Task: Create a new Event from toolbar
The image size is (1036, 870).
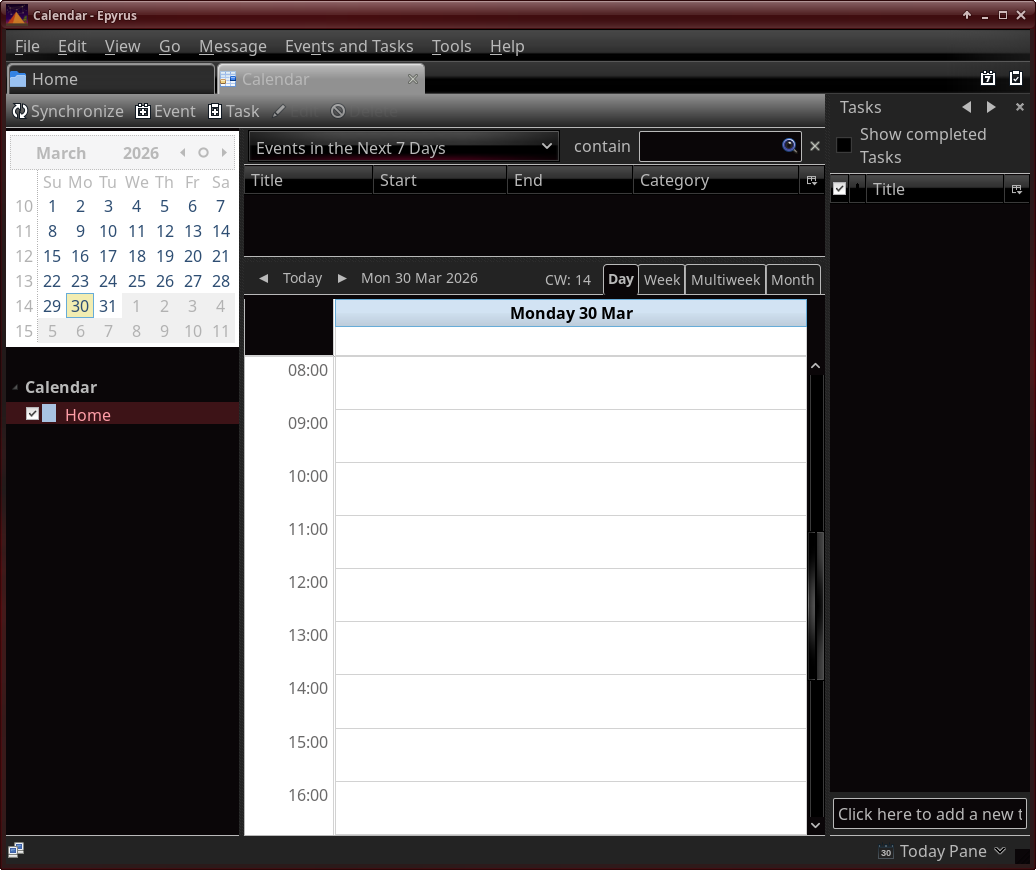Action: 144,111
